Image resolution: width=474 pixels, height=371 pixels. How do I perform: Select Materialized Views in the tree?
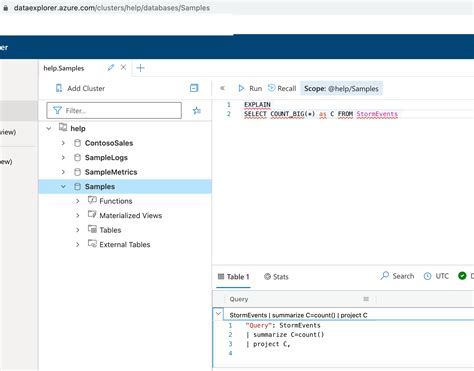click(x=131, y=216)
